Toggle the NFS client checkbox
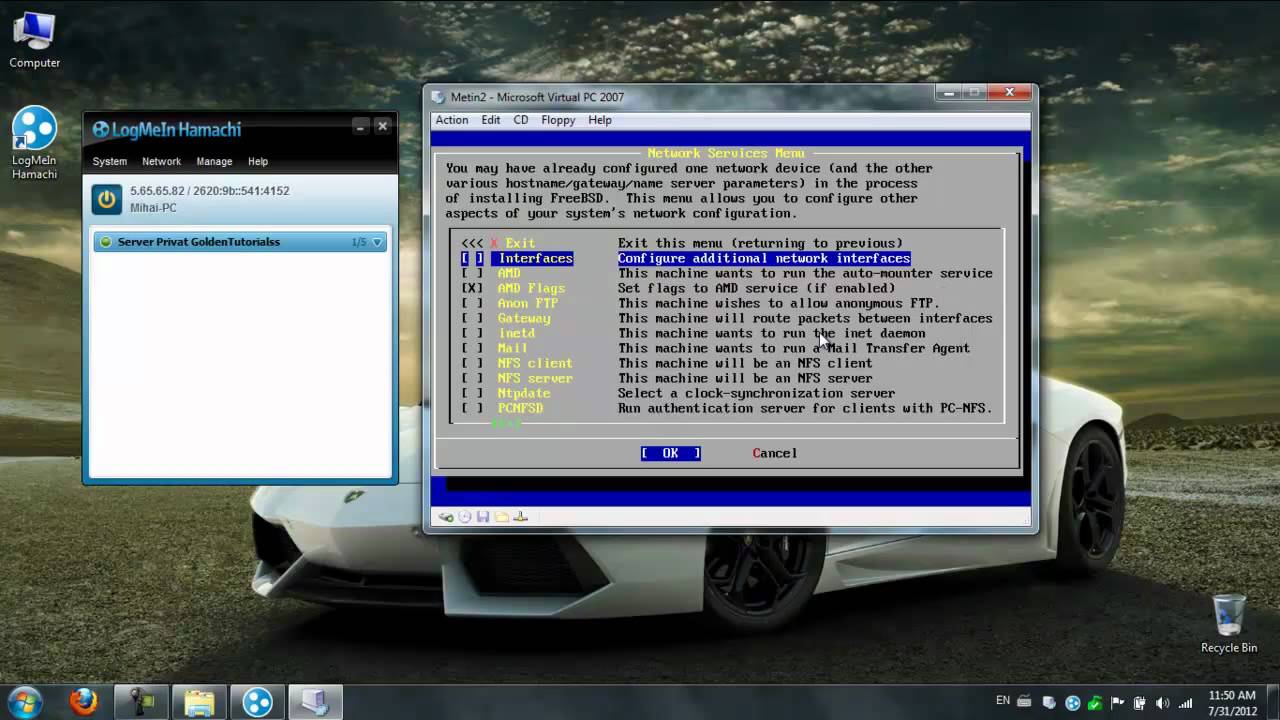Image resolution: width=1280 pixels, height=720 pixels. (472, 363)
